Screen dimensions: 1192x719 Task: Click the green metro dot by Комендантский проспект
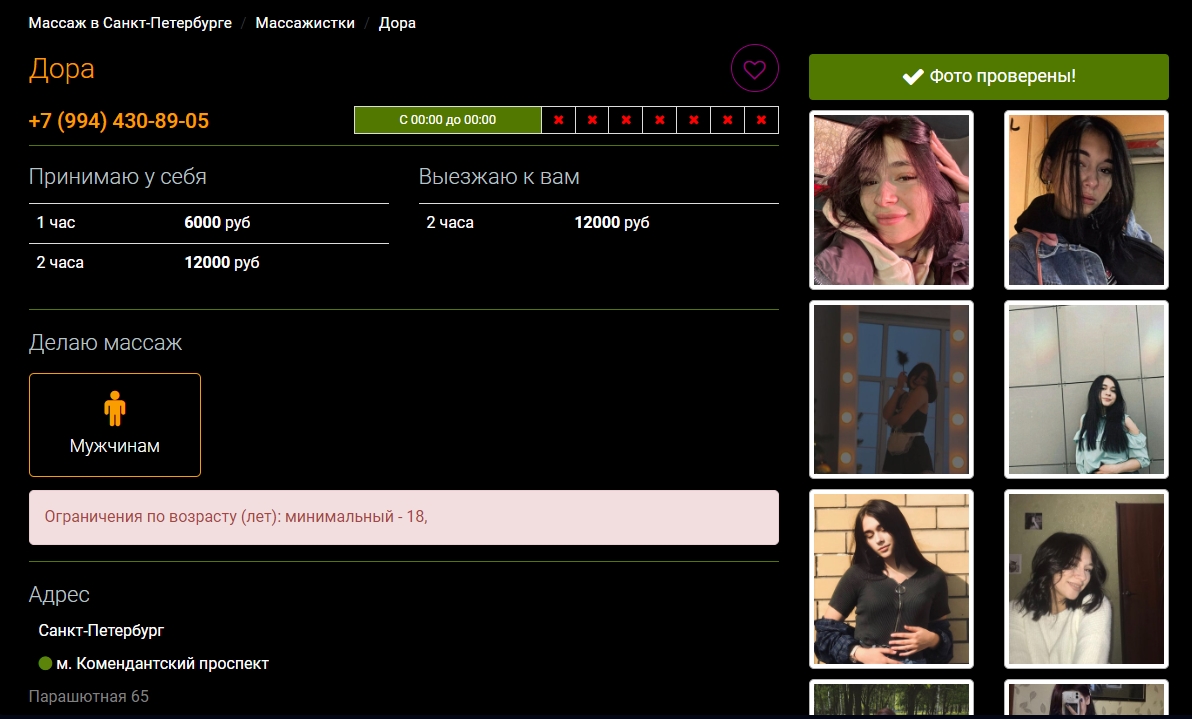coord(45,663)
